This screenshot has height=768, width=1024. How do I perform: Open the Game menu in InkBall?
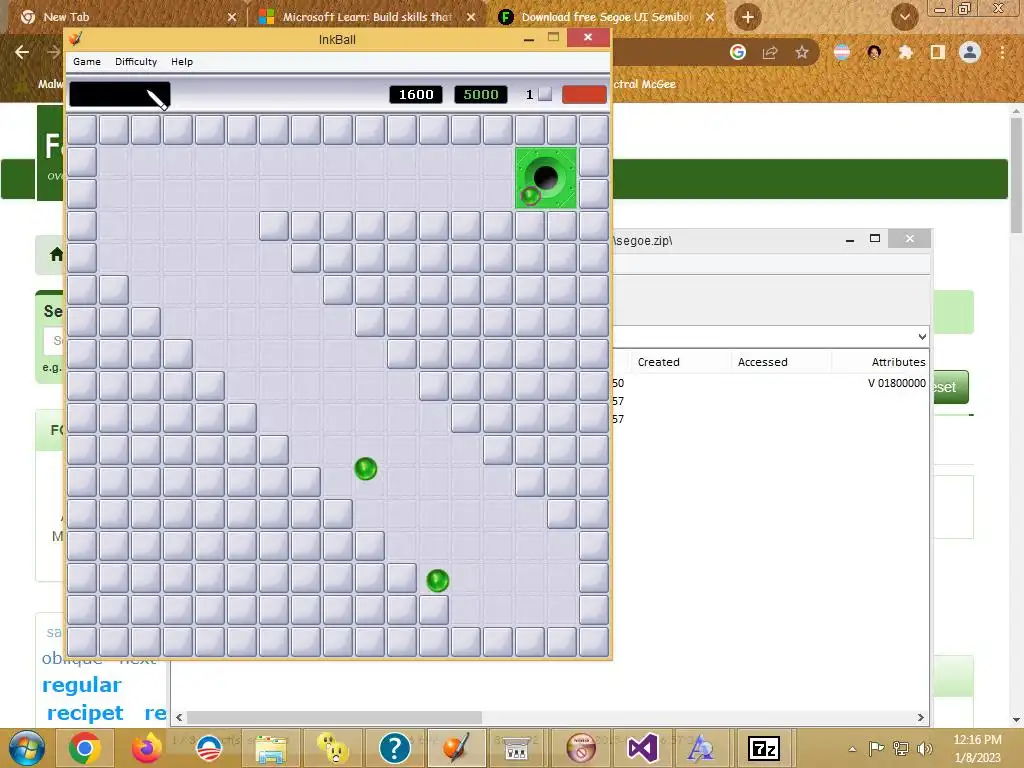[x=87, y=61]
